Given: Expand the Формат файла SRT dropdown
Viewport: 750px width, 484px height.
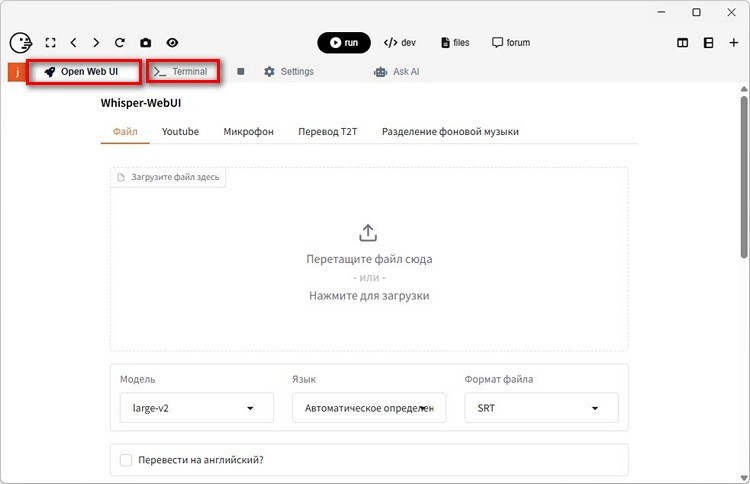Looking at the screenshot, I should coord(541,408).
